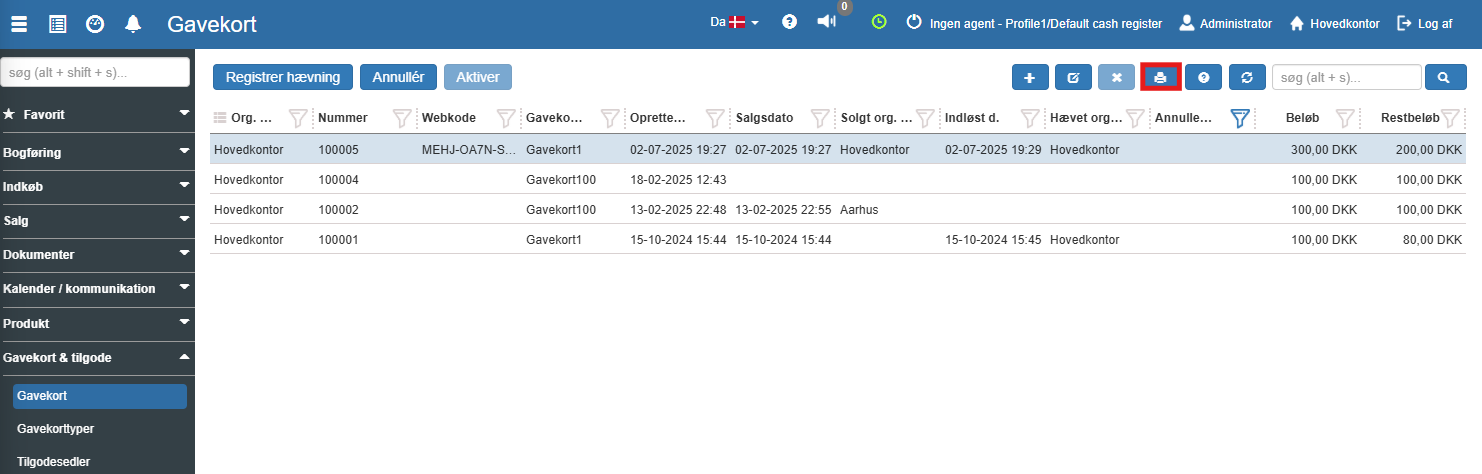Viewport: 1482px width, 474px height.
Task: Click the 18-02-2025 12:43 created date
Action: click(x=678, y=180)
